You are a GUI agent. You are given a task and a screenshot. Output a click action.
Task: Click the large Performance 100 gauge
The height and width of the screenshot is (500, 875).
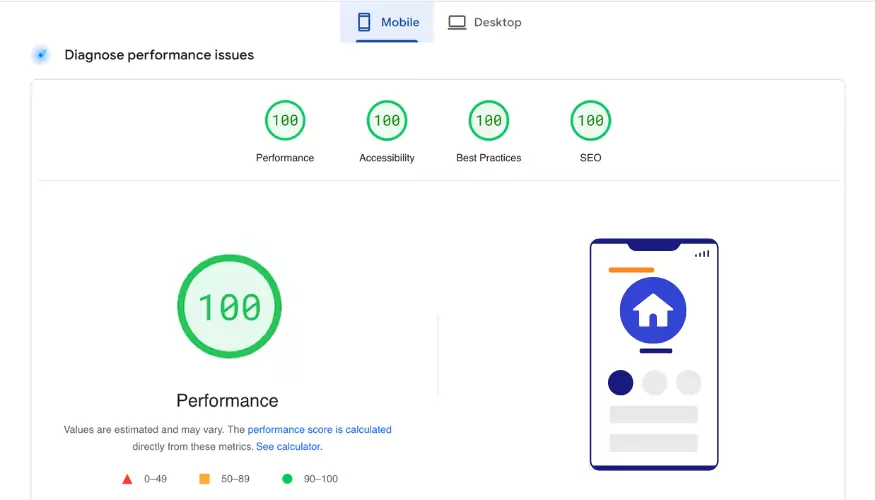(x=229, y=307)
